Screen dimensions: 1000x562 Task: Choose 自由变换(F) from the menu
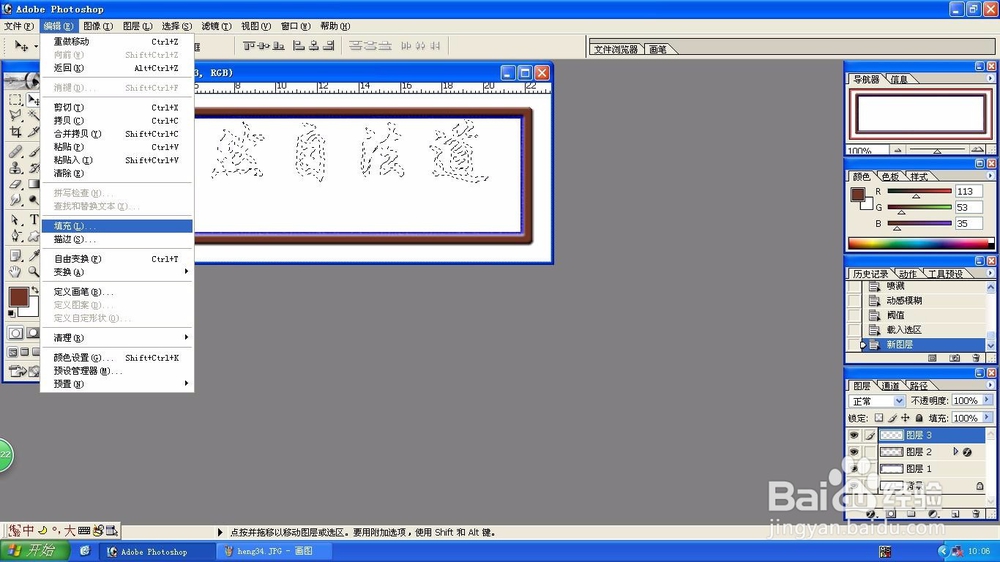coord(117,259)
